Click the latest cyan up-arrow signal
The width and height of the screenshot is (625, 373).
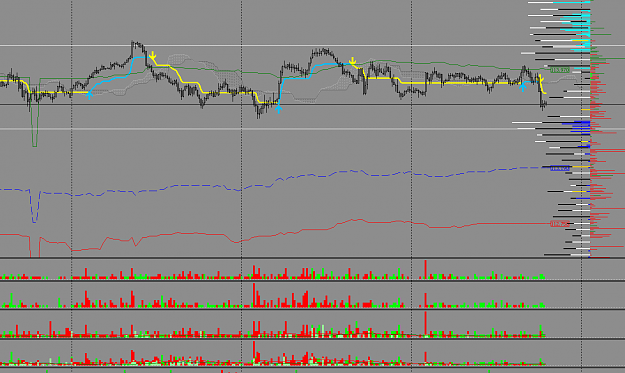point(523,87)
